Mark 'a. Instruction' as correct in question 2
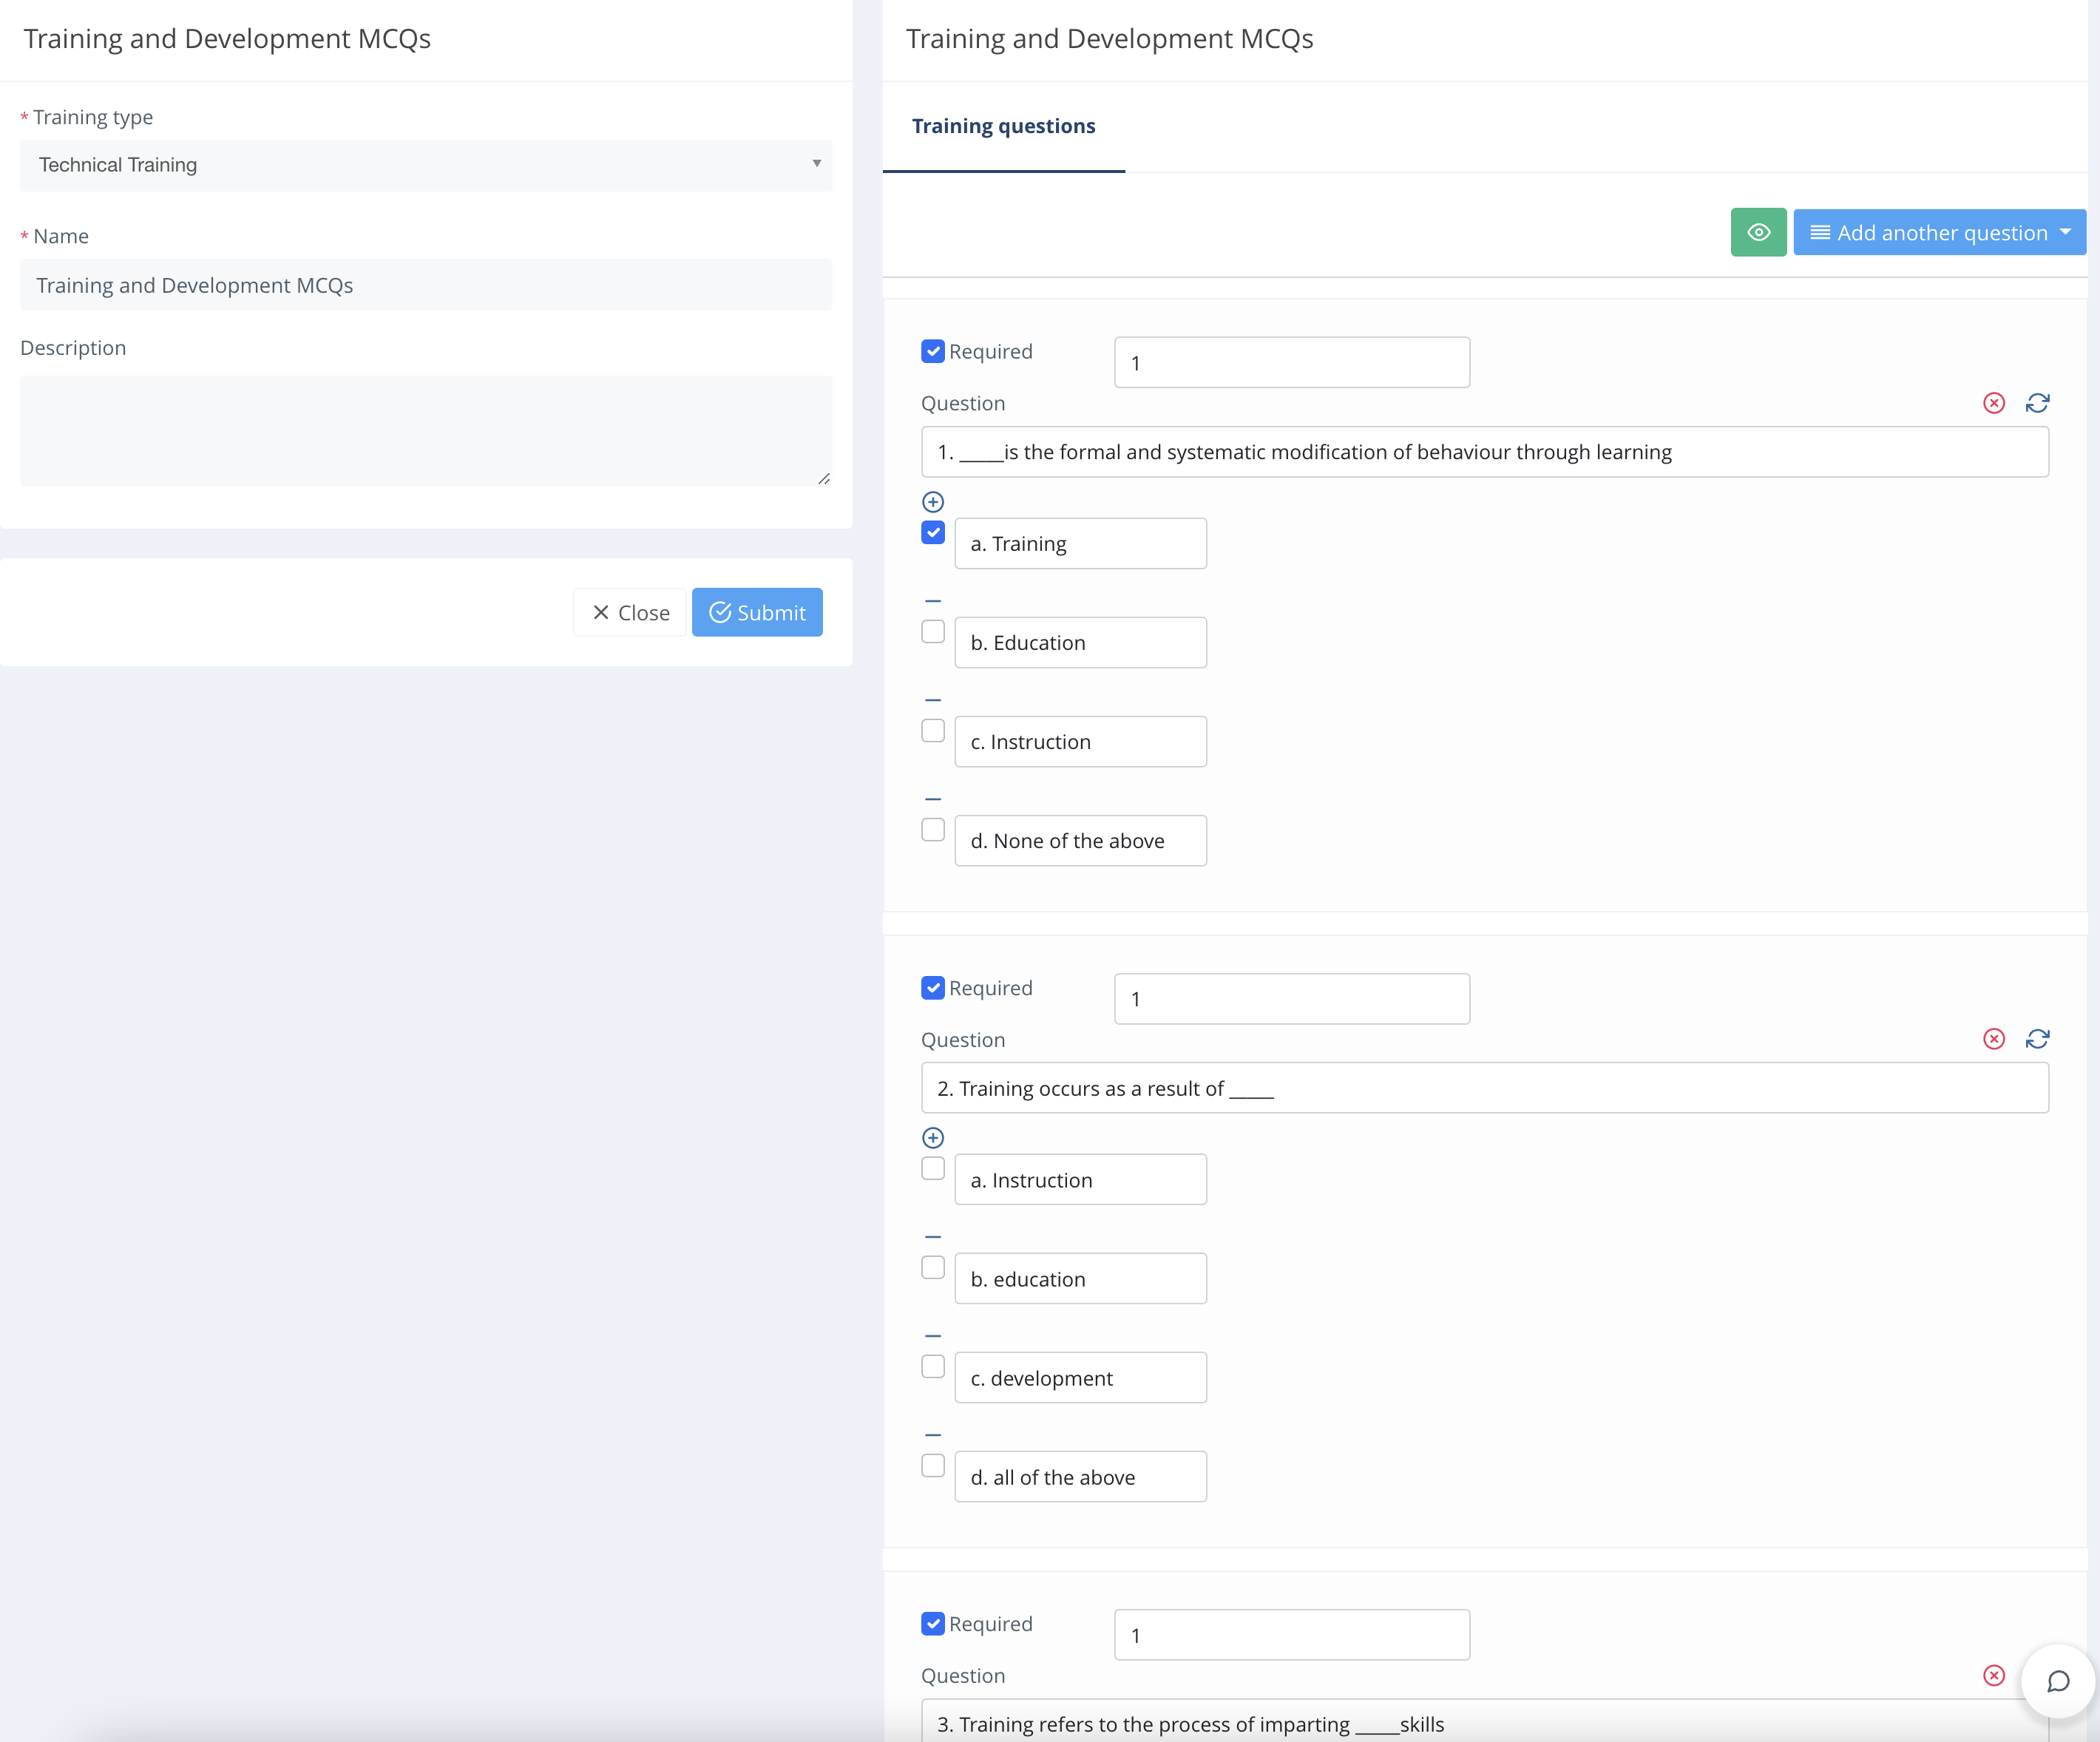This screenshot has width=2100, height=1742. 932,1168
